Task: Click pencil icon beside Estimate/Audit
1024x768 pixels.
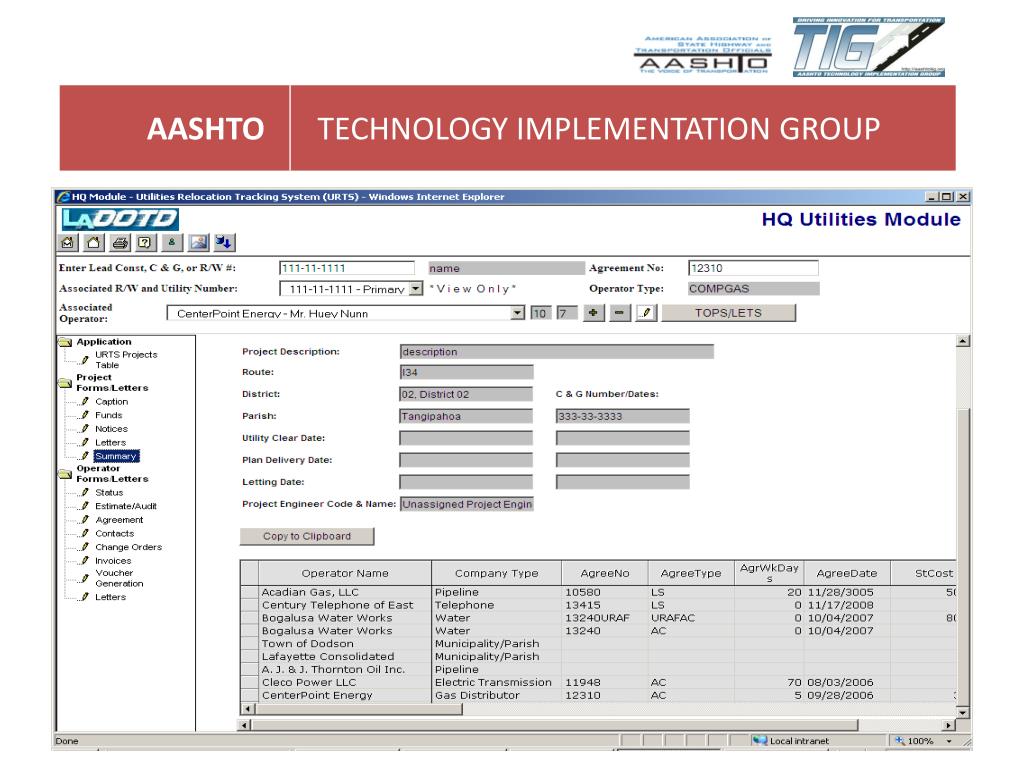Action: click(85, 506)
